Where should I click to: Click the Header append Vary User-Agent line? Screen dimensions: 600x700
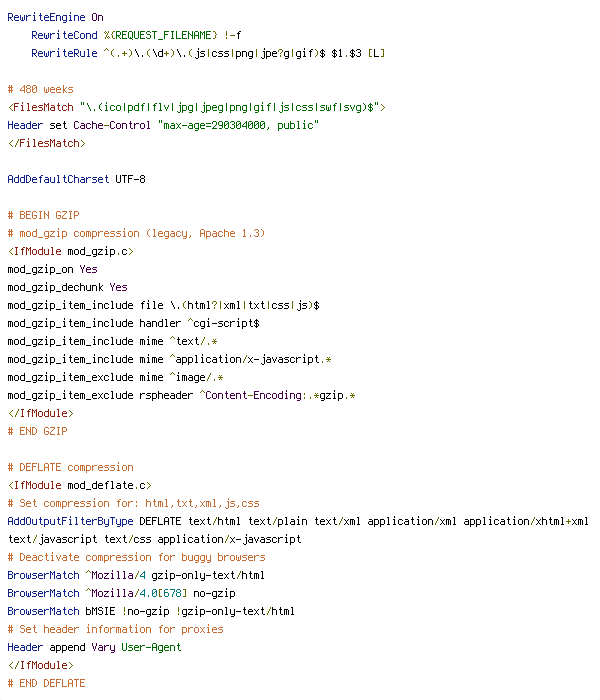[x=94, y=647]
